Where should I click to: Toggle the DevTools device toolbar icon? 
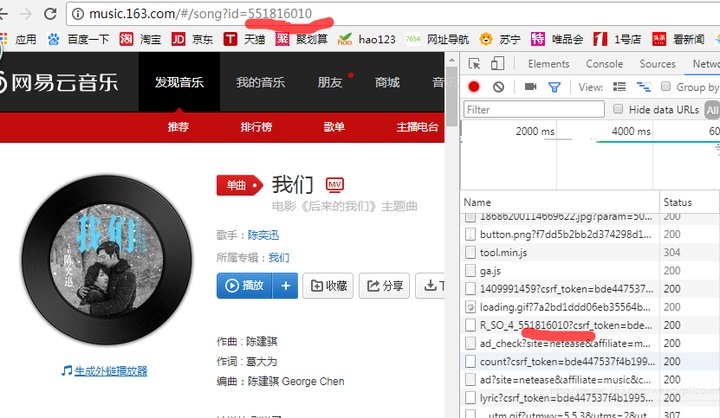[x=497, y=63]
